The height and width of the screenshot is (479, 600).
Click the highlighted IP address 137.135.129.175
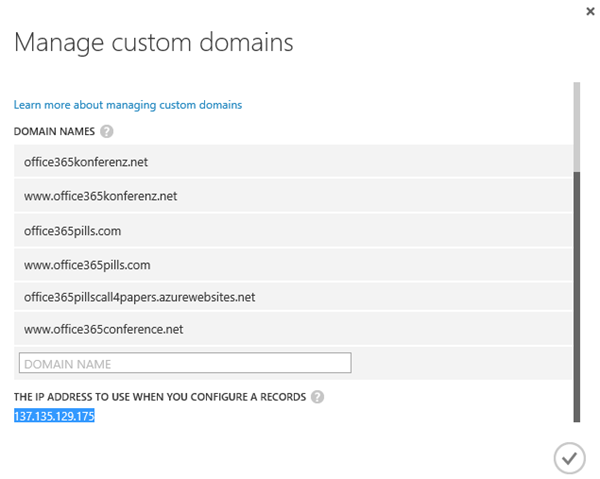54,415
